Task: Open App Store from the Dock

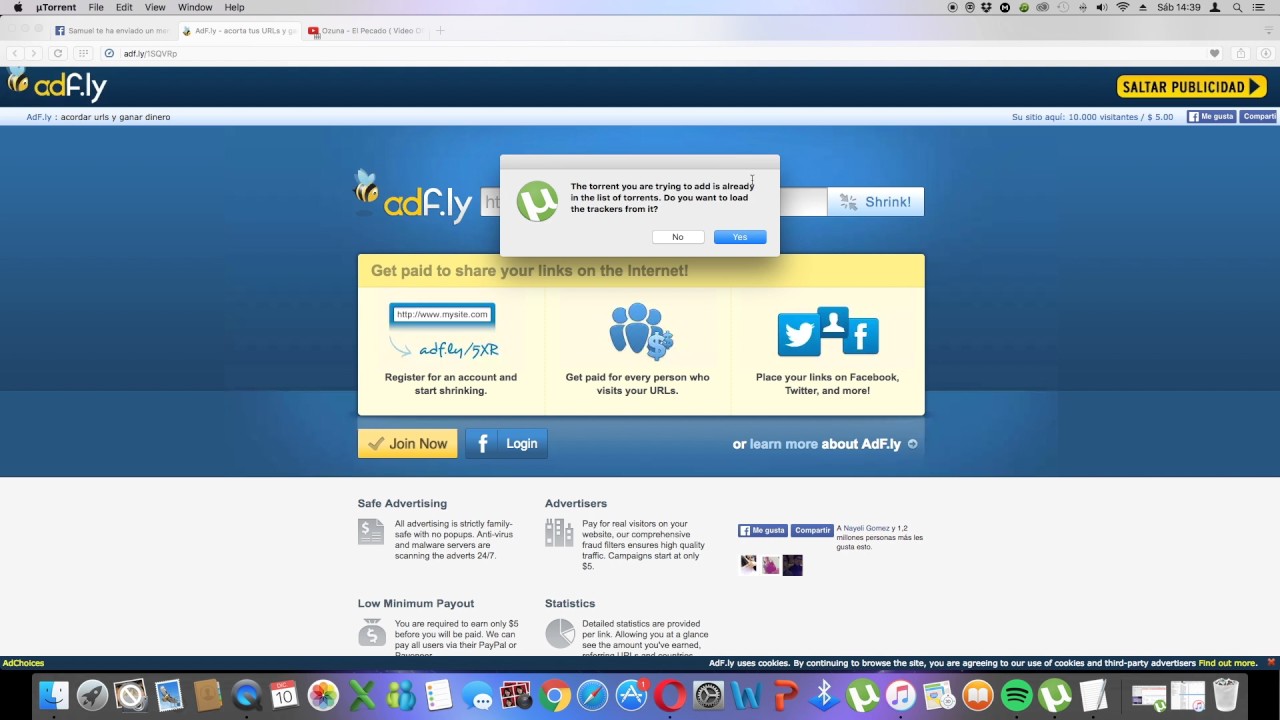Action: point(632,695)
